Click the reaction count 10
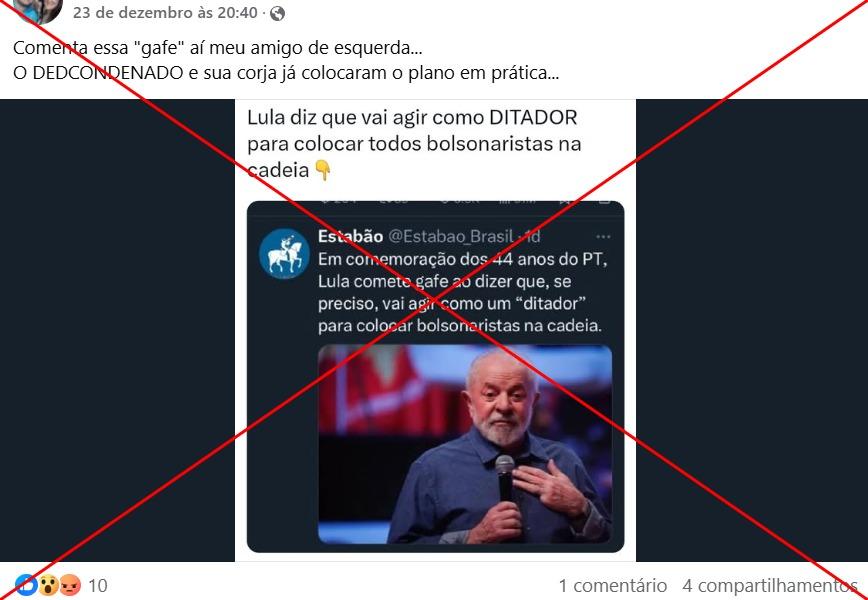Viewport: 868px width, 600px height. click(x=98, y=585)
